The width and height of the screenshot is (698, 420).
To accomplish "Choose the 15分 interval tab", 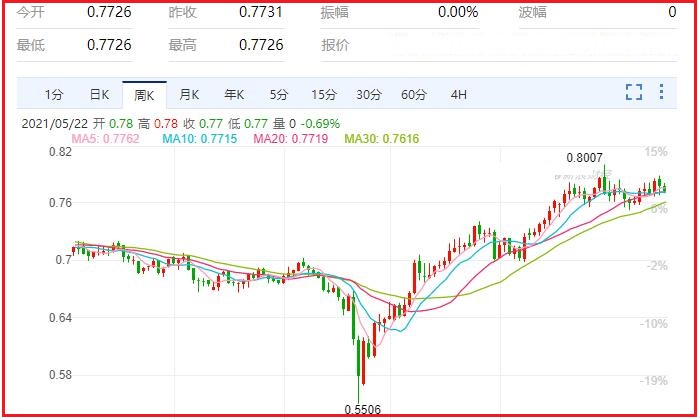I will pyautogui.click(x=323, y=95).
